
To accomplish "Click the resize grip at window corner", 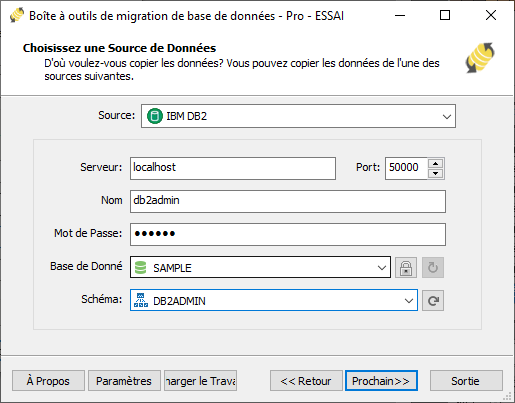I will [507, 396].
